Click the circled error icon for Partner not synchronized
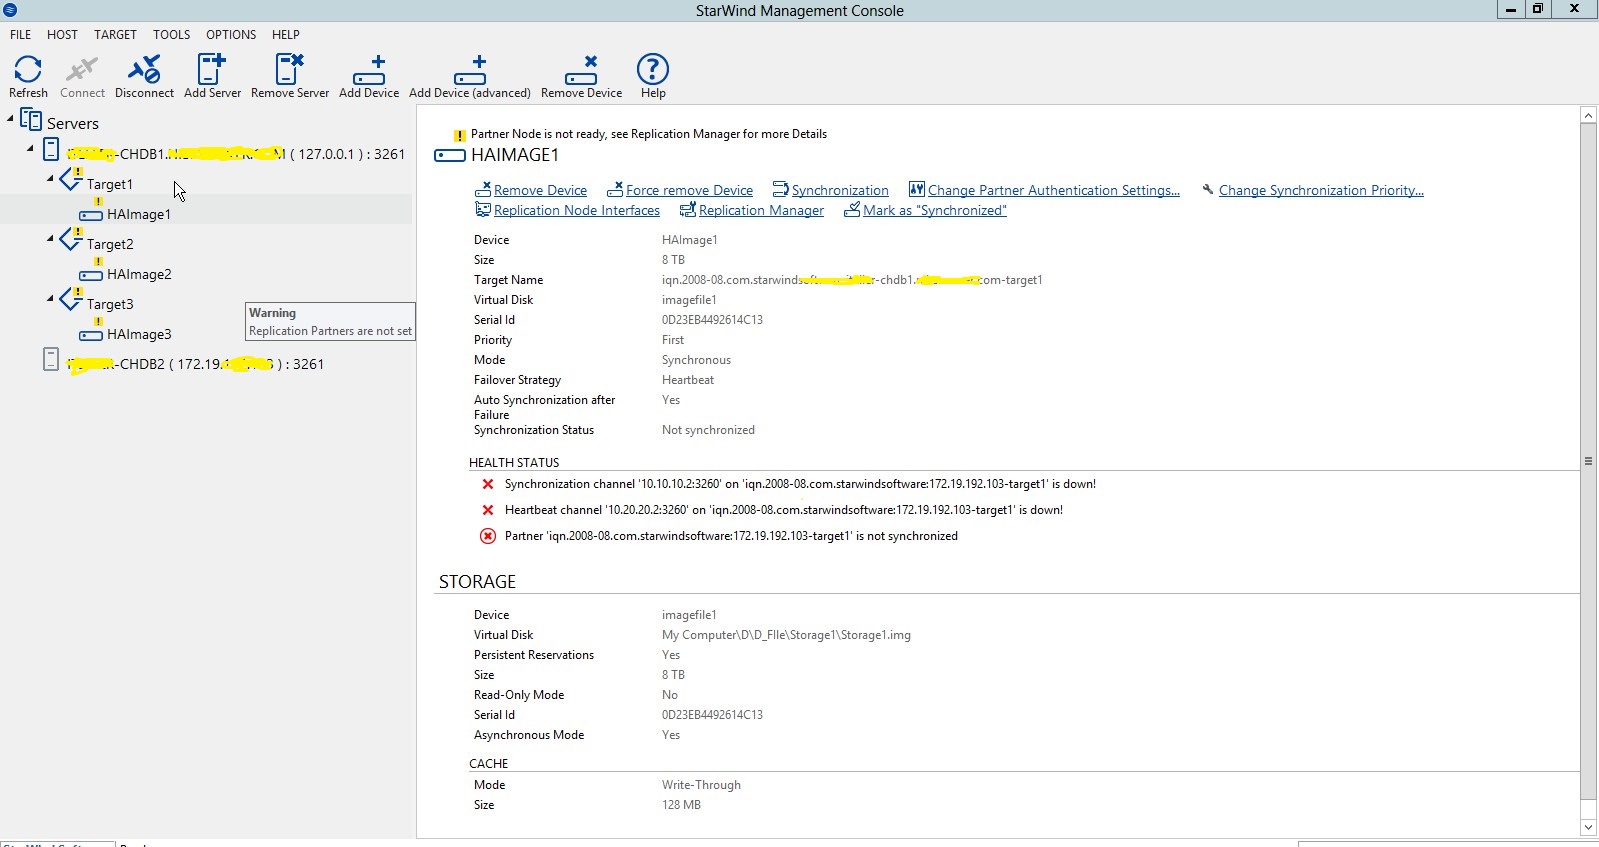Viewport: 1599px width, 847px height. pyautogui.click(x=488, y=536)
